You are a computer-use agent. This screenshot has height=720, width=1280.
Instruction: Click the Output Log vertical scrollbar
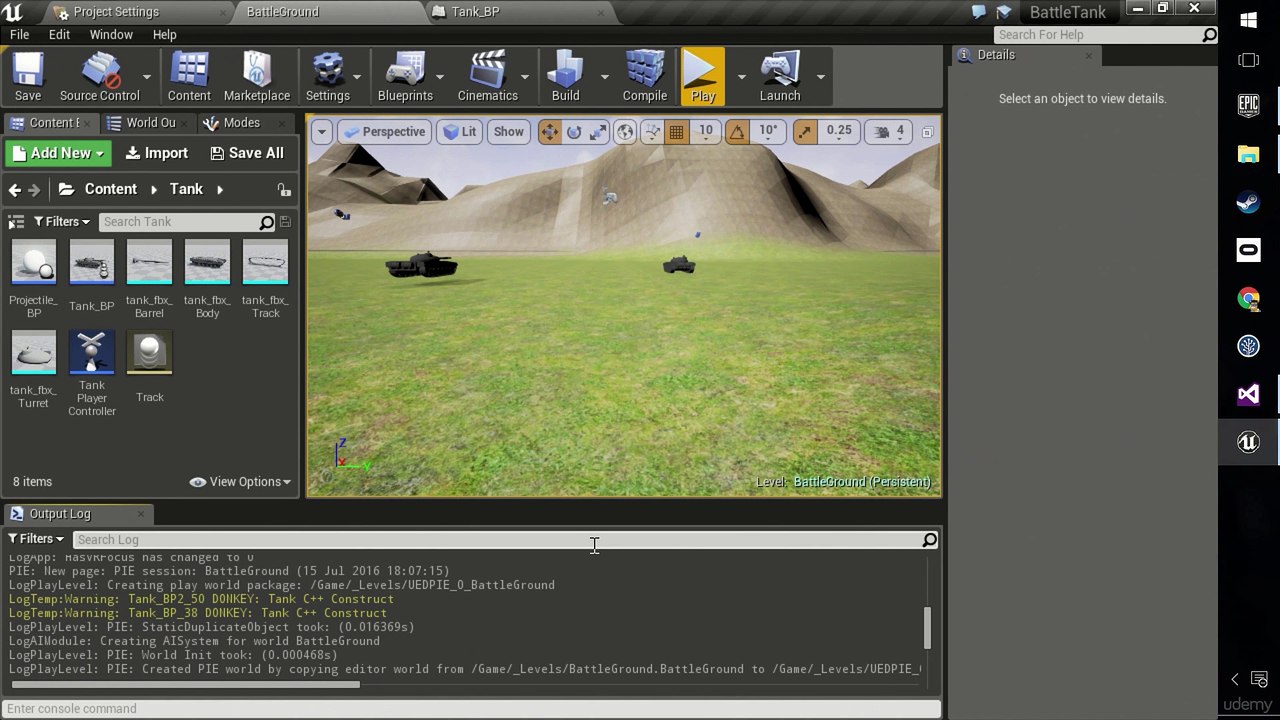[x=927, y=628]
